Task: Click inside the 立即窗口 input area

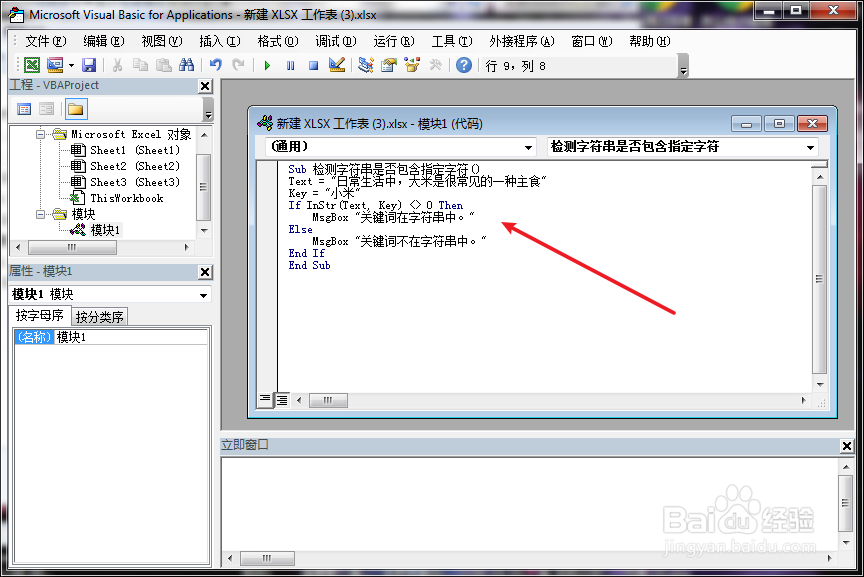Action: (x=529, y=504)
